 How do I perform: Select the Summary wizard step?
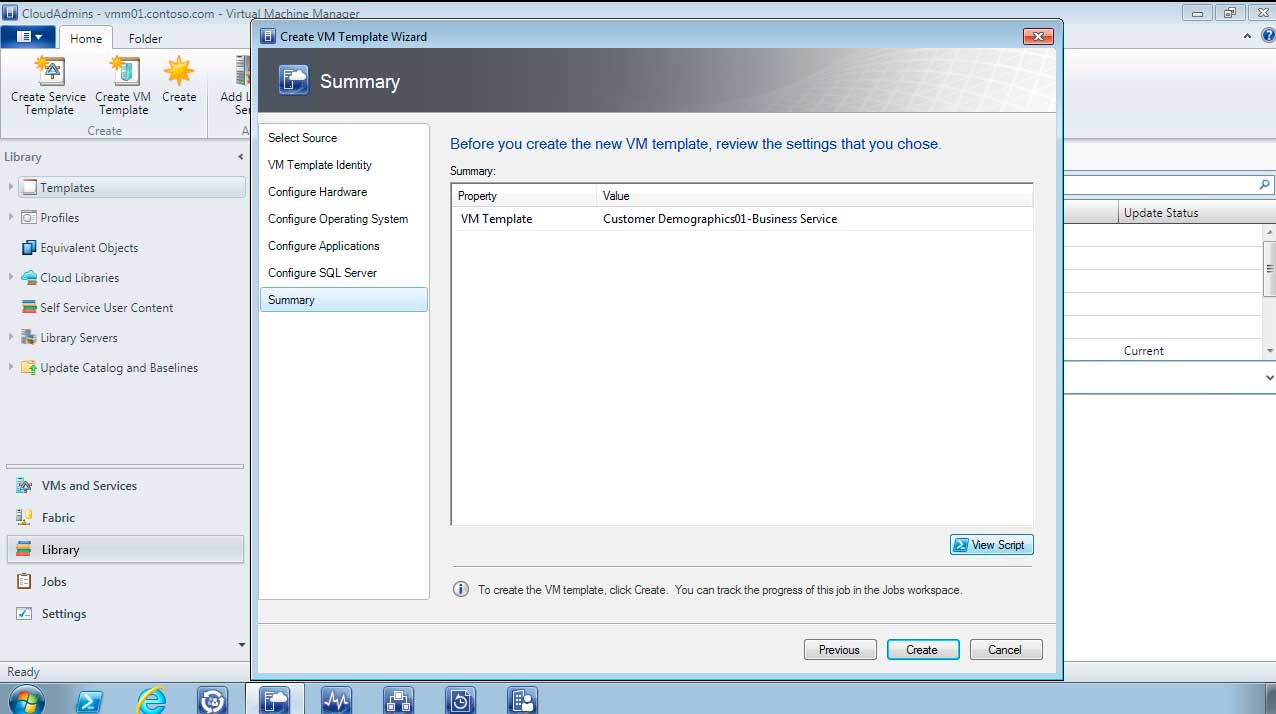344,300
